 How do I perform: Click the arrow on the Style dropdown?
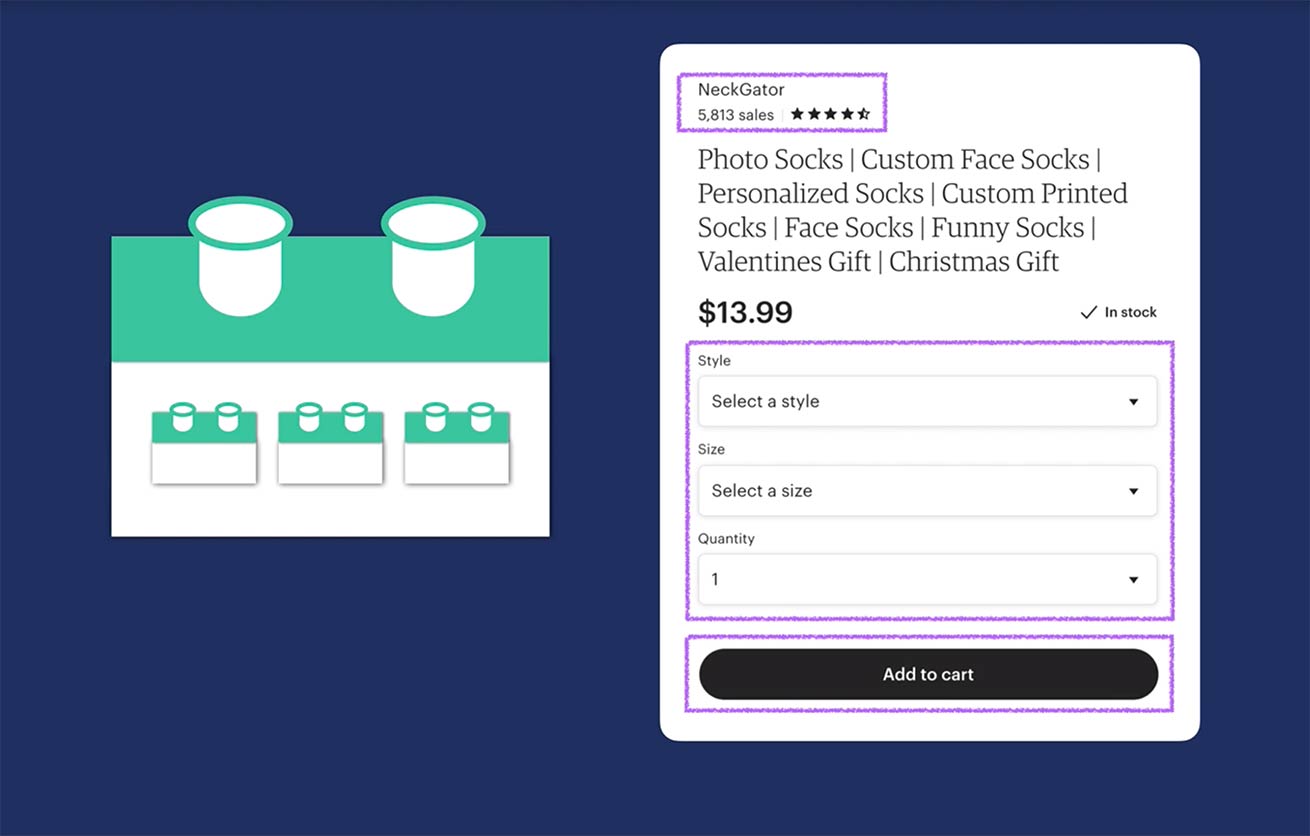tap(1133, 402)
